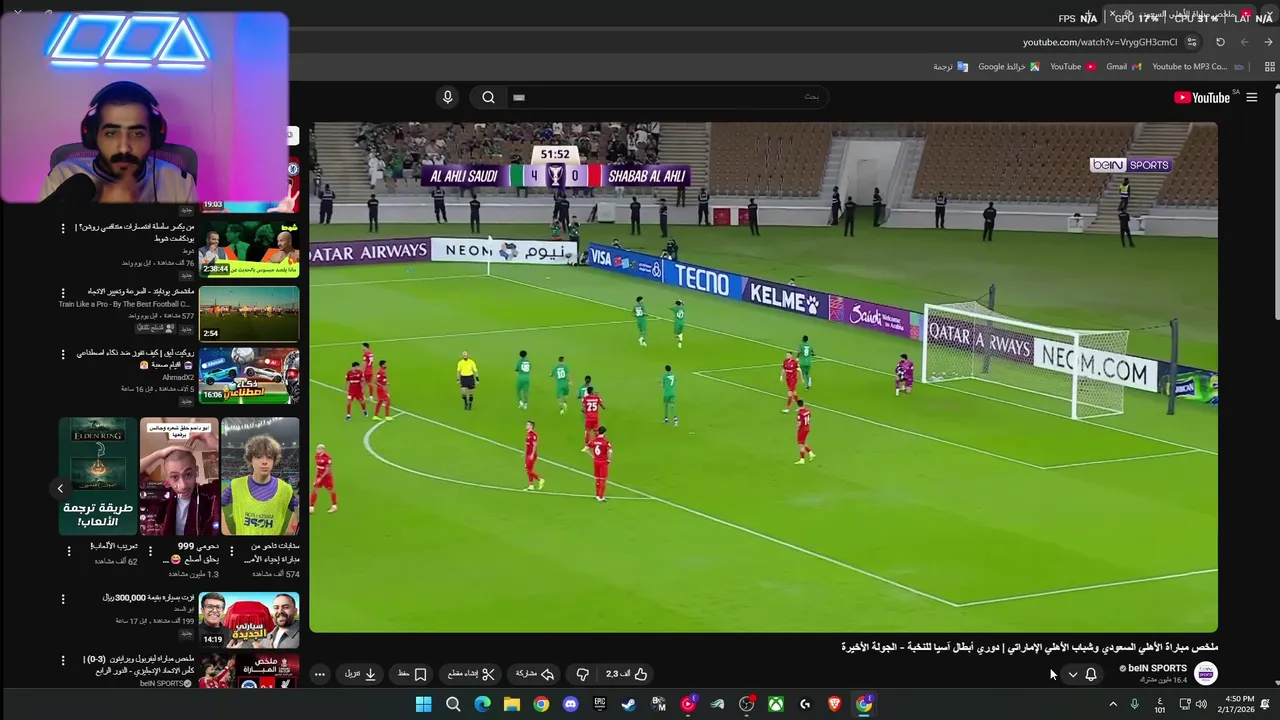Open the beIN SPORTS channel avatar
Viewport: 1280px width, 720px height.
point(1206,673)
